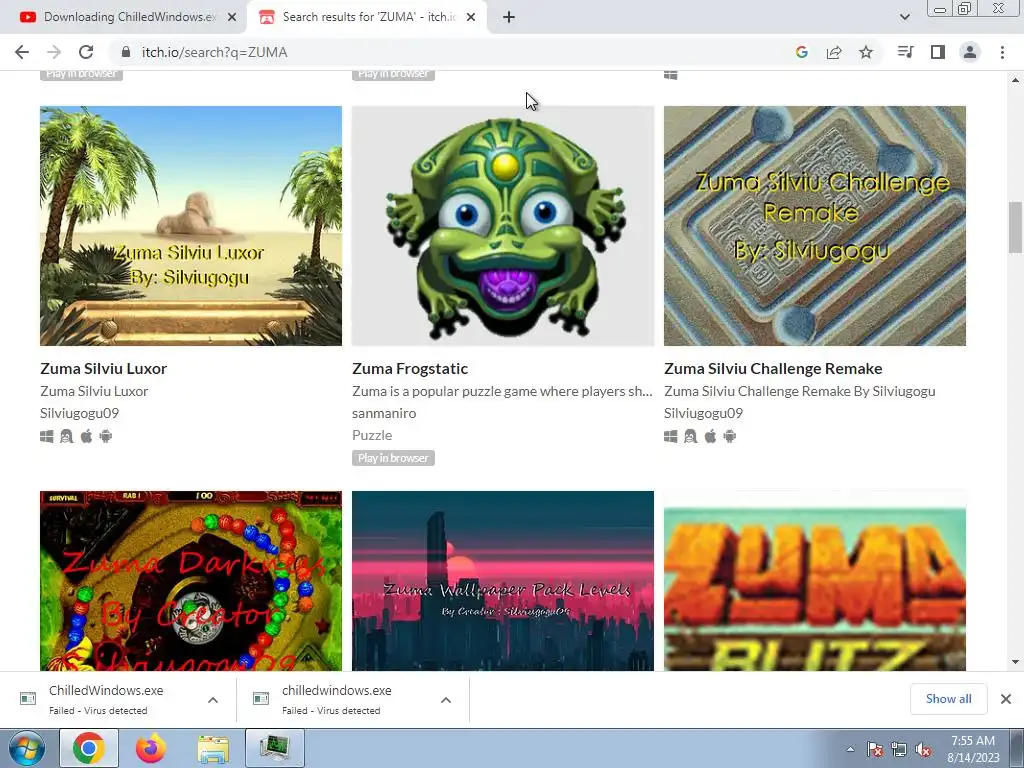
Task: Click the Windows icon under Zuma Silviu Luxor
Action: point(46,436)
